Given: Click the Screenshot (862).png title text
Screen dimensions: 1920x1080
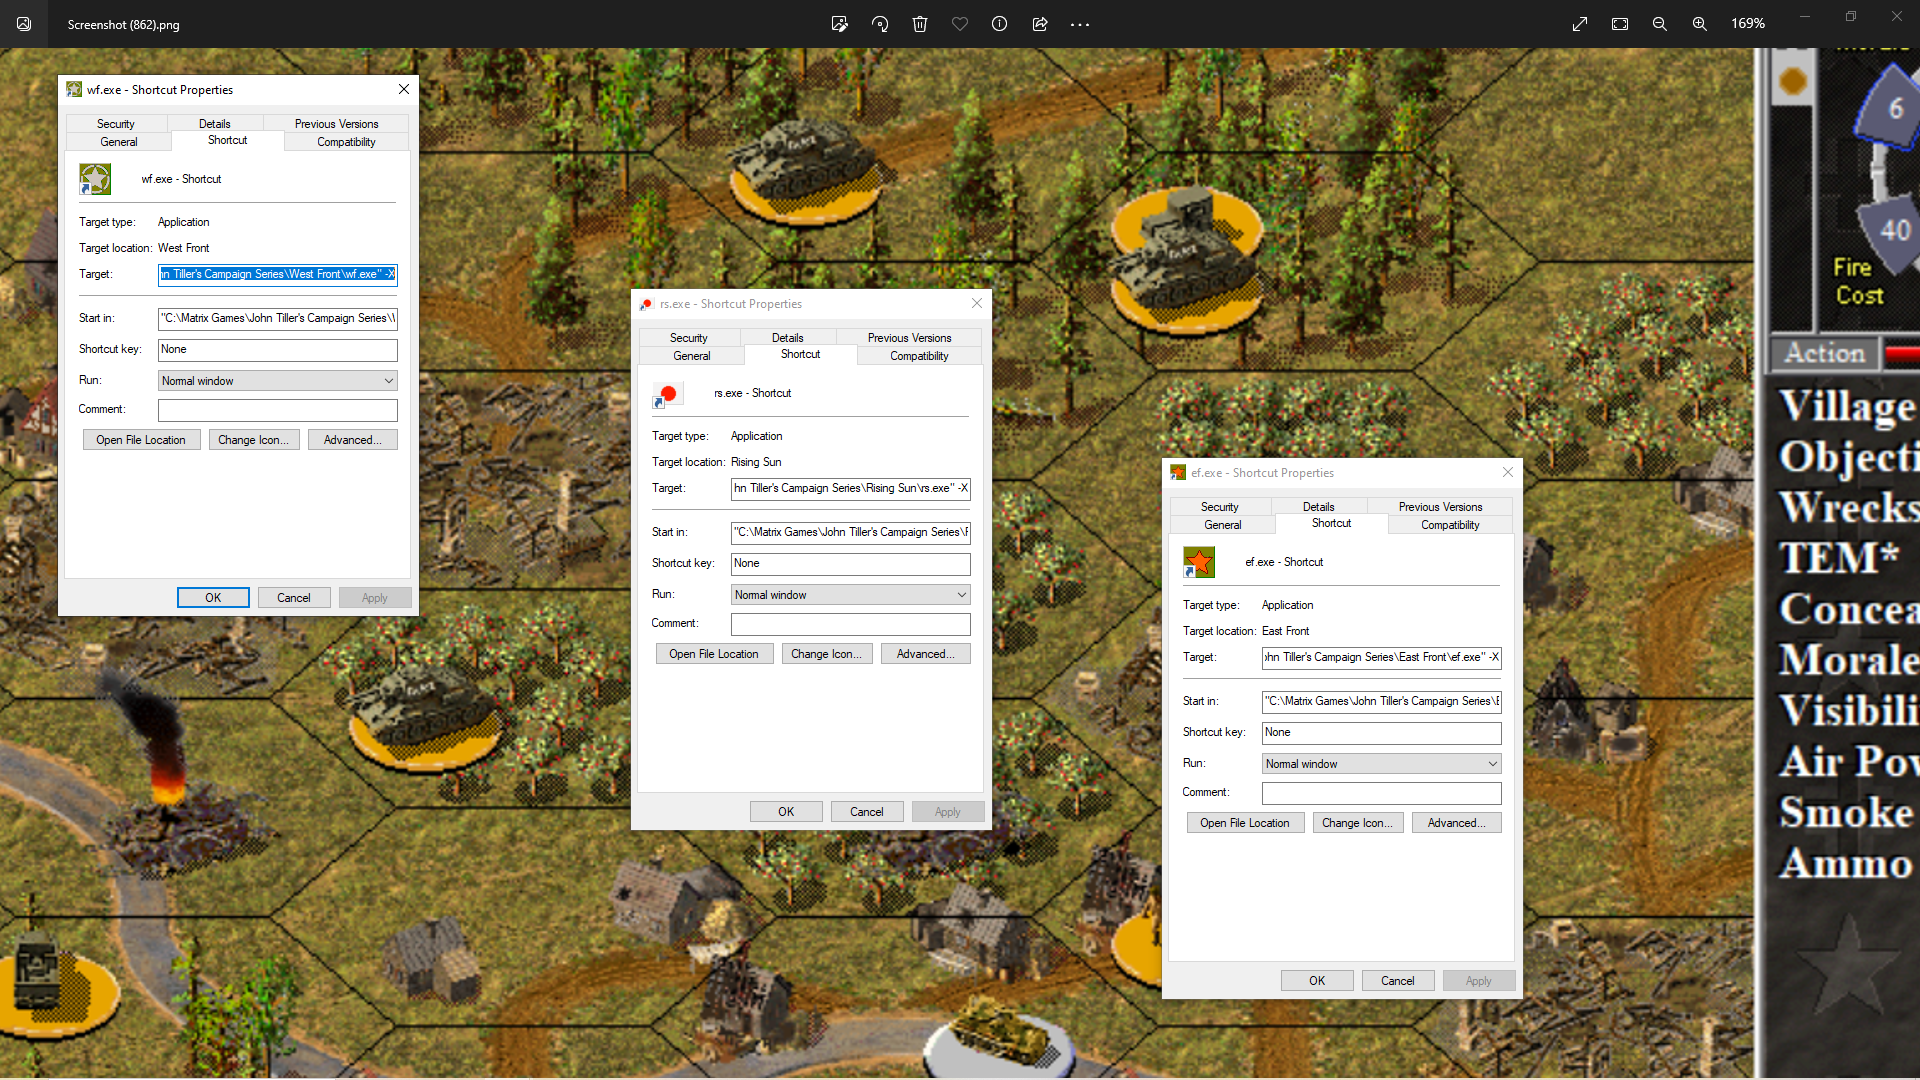Looking at the screenshot, I should (124, 25).
